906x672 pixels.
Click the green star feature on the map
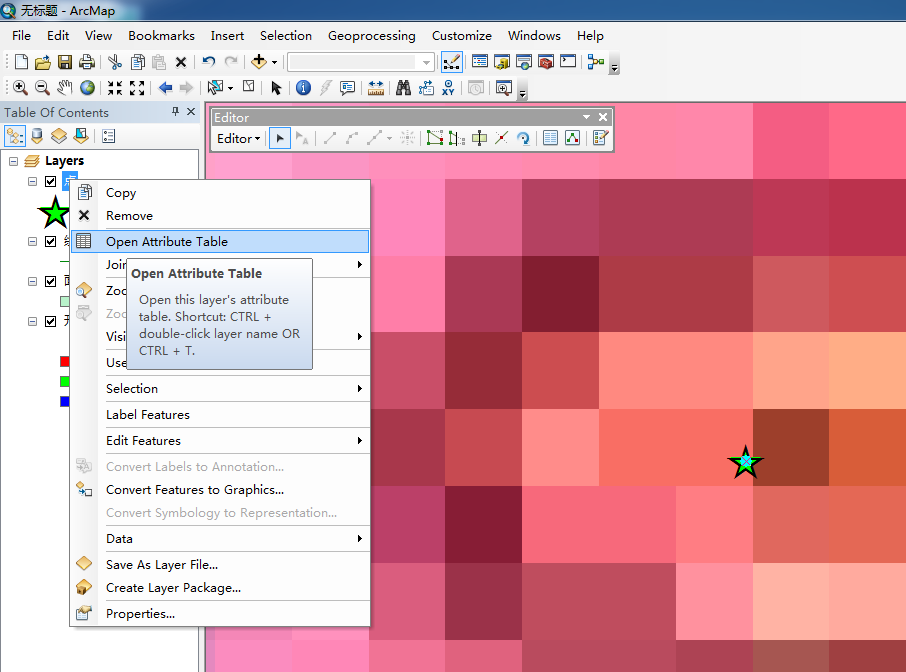coord(745,462)
